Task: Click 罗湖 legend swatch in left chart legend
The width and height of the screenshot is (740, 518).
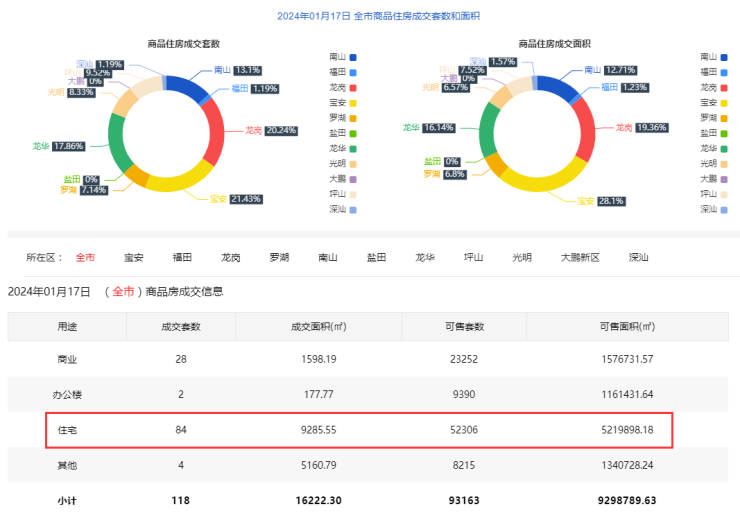Action: point(353,118)
